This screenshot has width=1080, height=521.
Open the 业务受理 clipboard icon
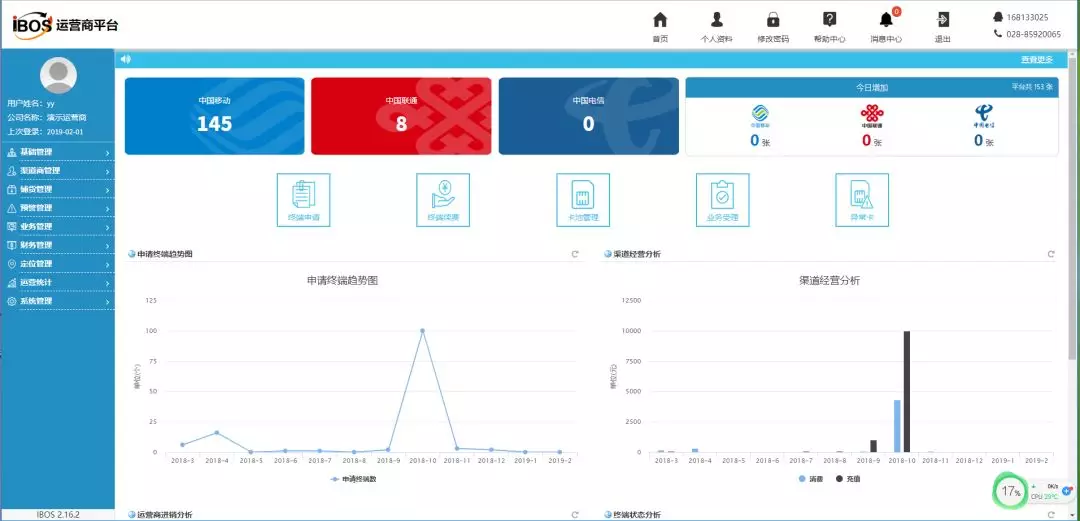pos(723,200)
